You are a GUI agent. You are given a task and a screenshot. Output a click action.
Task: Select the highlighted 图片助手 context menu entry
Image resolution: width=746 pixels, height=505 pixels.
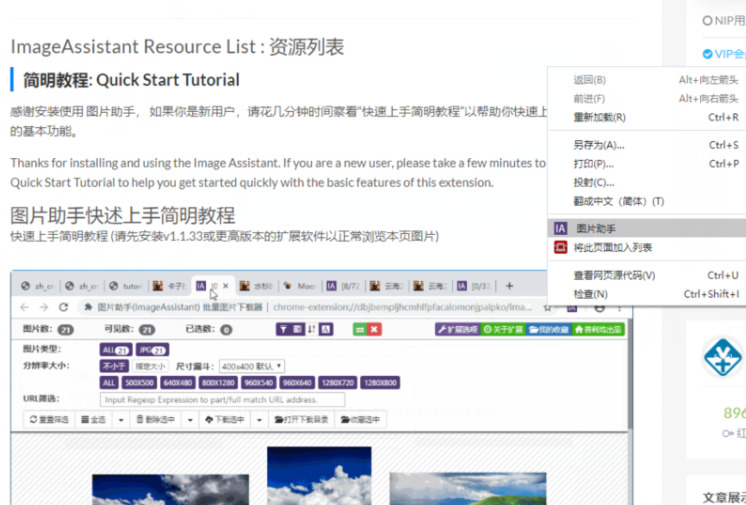[x=647, y=228]
